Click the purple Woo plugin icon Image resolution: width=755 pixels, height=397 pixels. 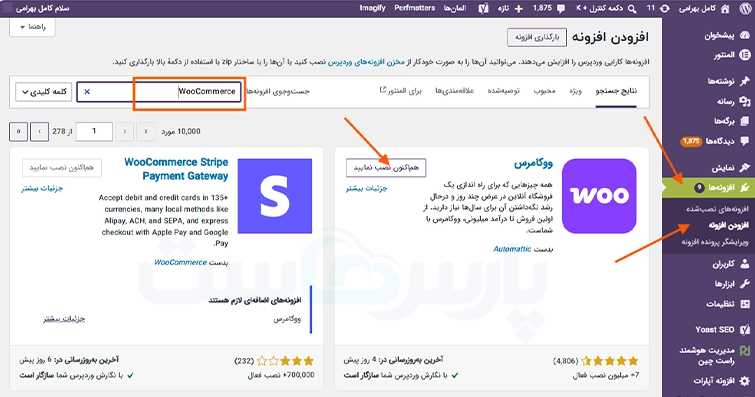pyautogui.click(x=599, y=196)
